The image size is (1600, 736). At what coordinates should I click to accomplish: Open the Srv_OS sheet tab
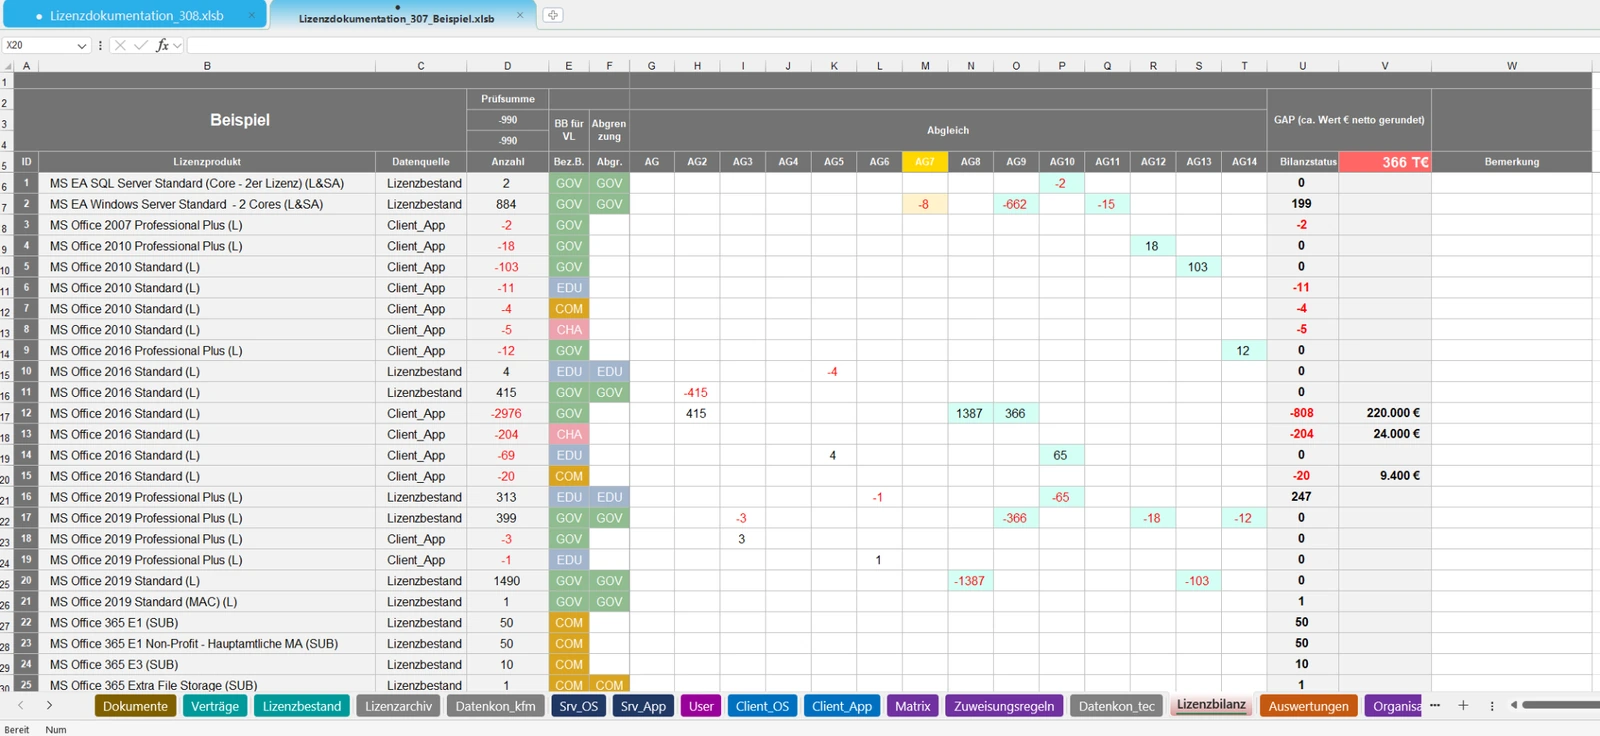[x=579, y=706]
